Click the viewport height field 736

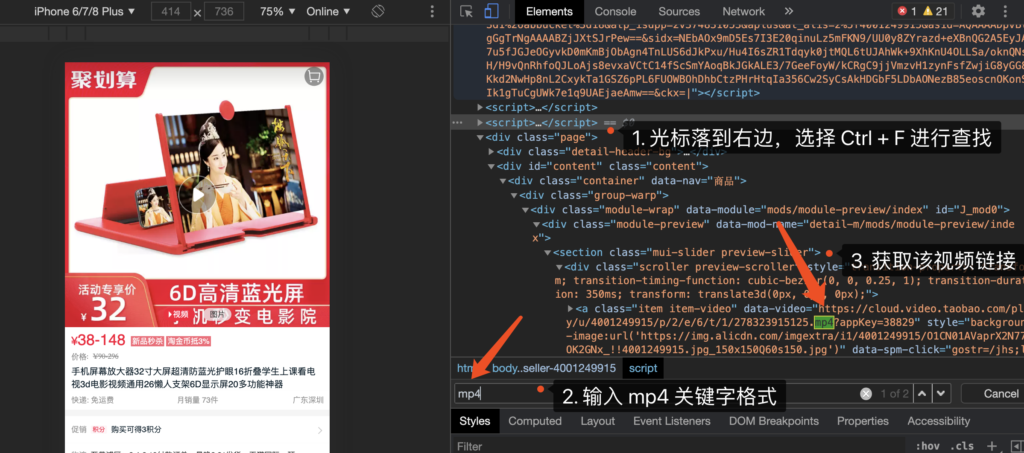coord(224,11)
